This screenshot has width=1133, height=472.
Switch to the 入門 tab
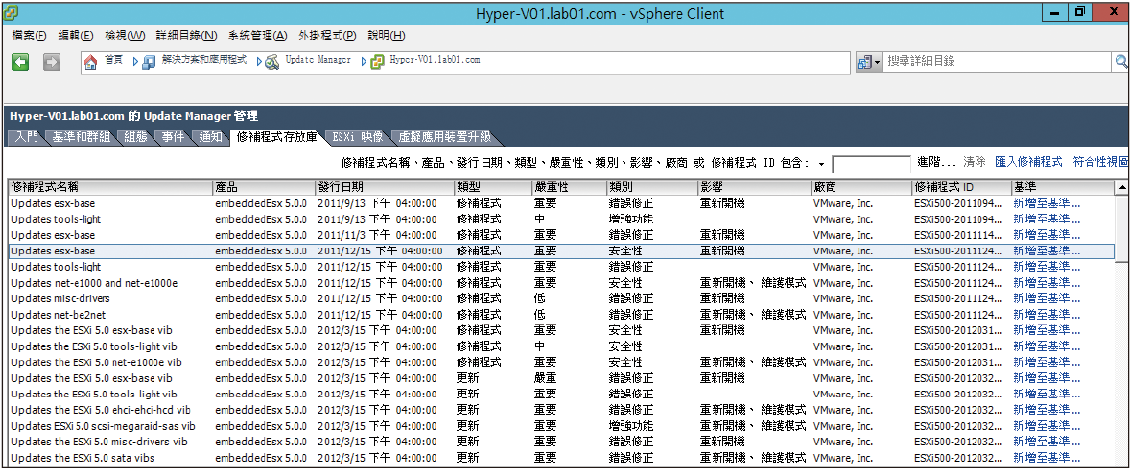(x=25, y=137)
